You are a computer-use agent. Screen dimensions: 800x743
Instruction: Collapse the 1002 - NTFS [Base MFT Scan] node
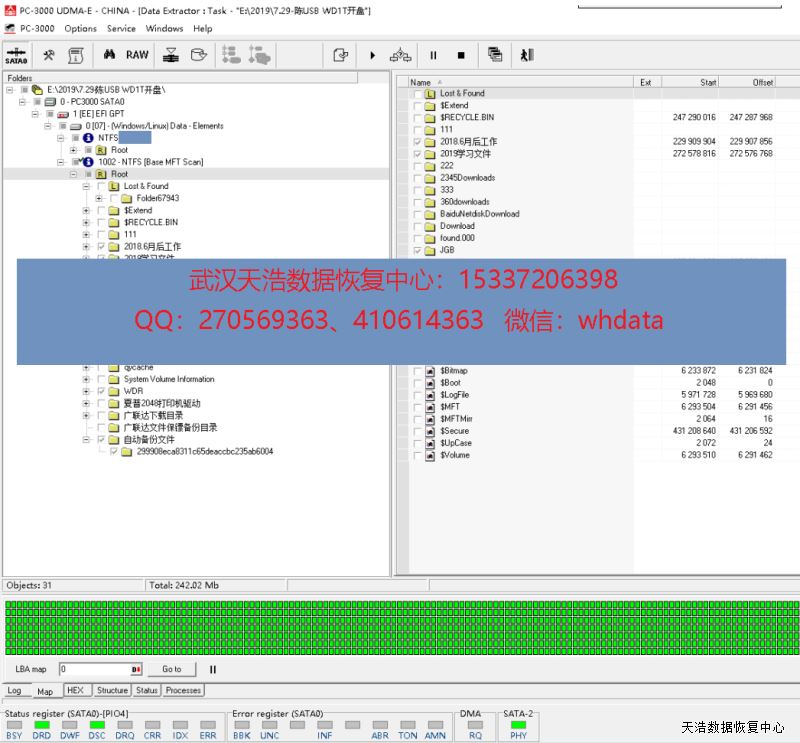point(62,162)
